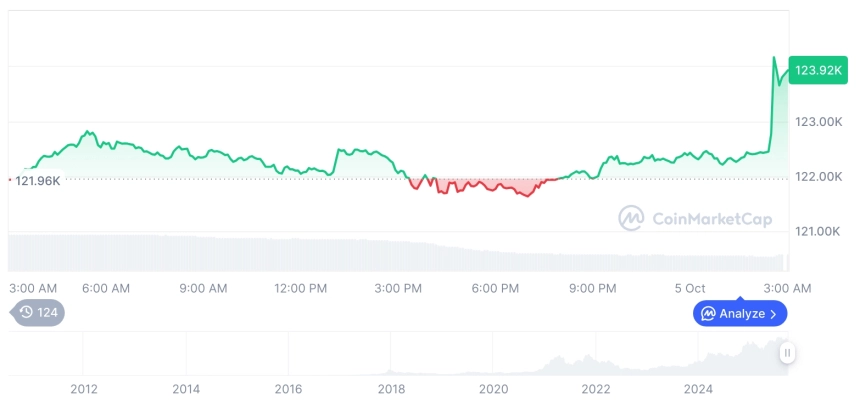The height and width of the screenshot is (401, 860).
Task: Click the green 123.92K current price label
Action: (x=817, y=70)
